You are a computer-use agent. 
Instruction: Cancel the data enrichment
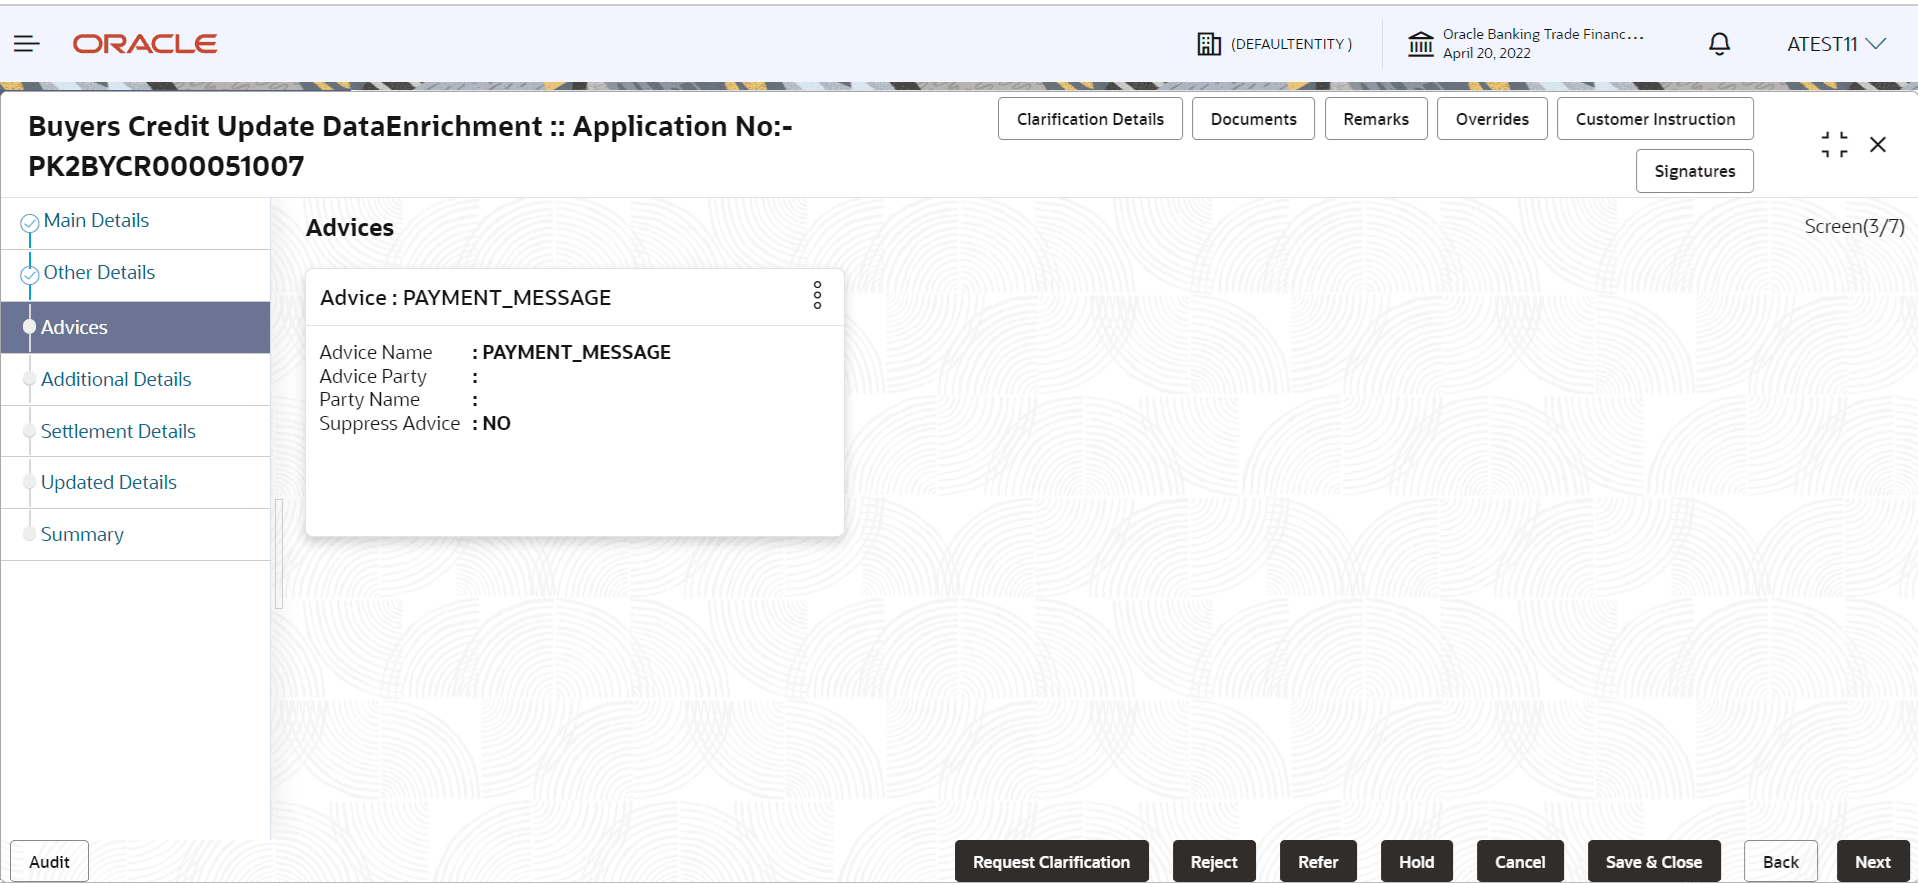pyautogui.click(x=1520, y=862)
